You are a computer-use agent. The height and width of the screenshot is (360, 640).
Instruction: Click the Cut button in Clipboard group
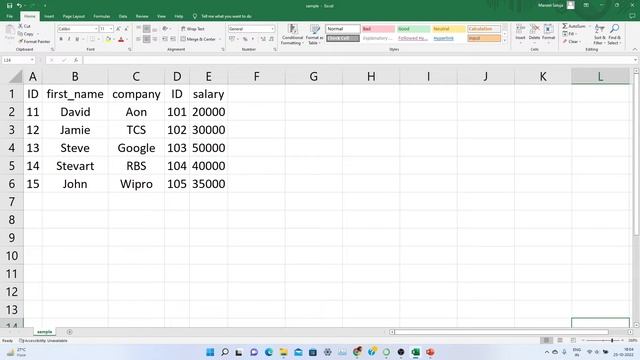tap(24, 26)
